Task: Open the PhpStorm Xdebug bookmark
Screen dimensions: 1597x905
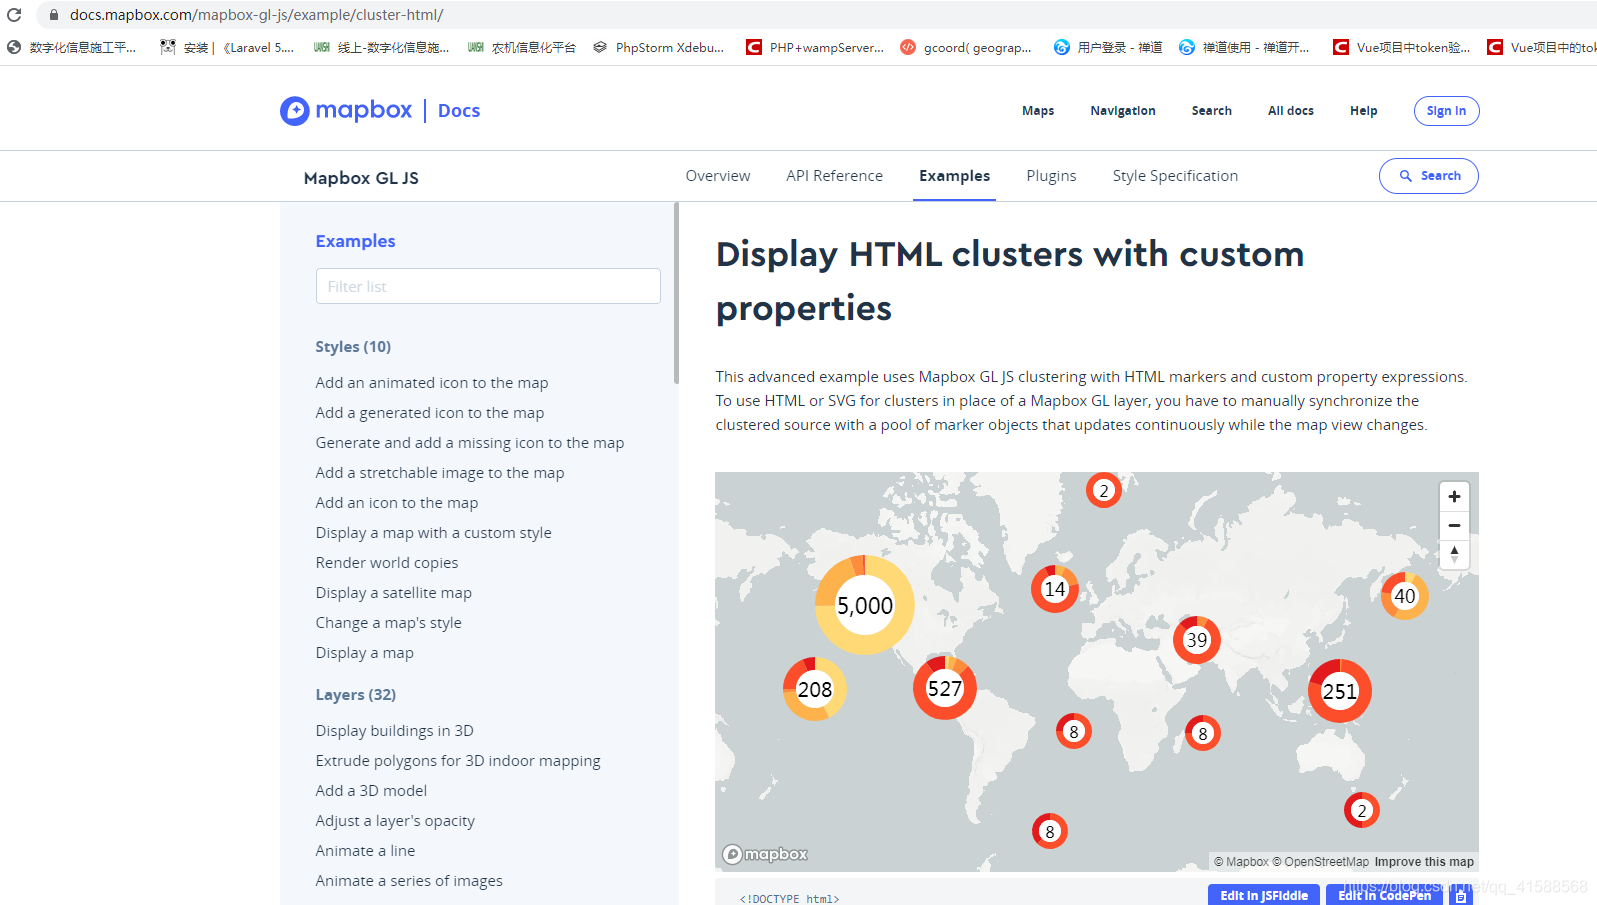Action: (x=658, y=47)
